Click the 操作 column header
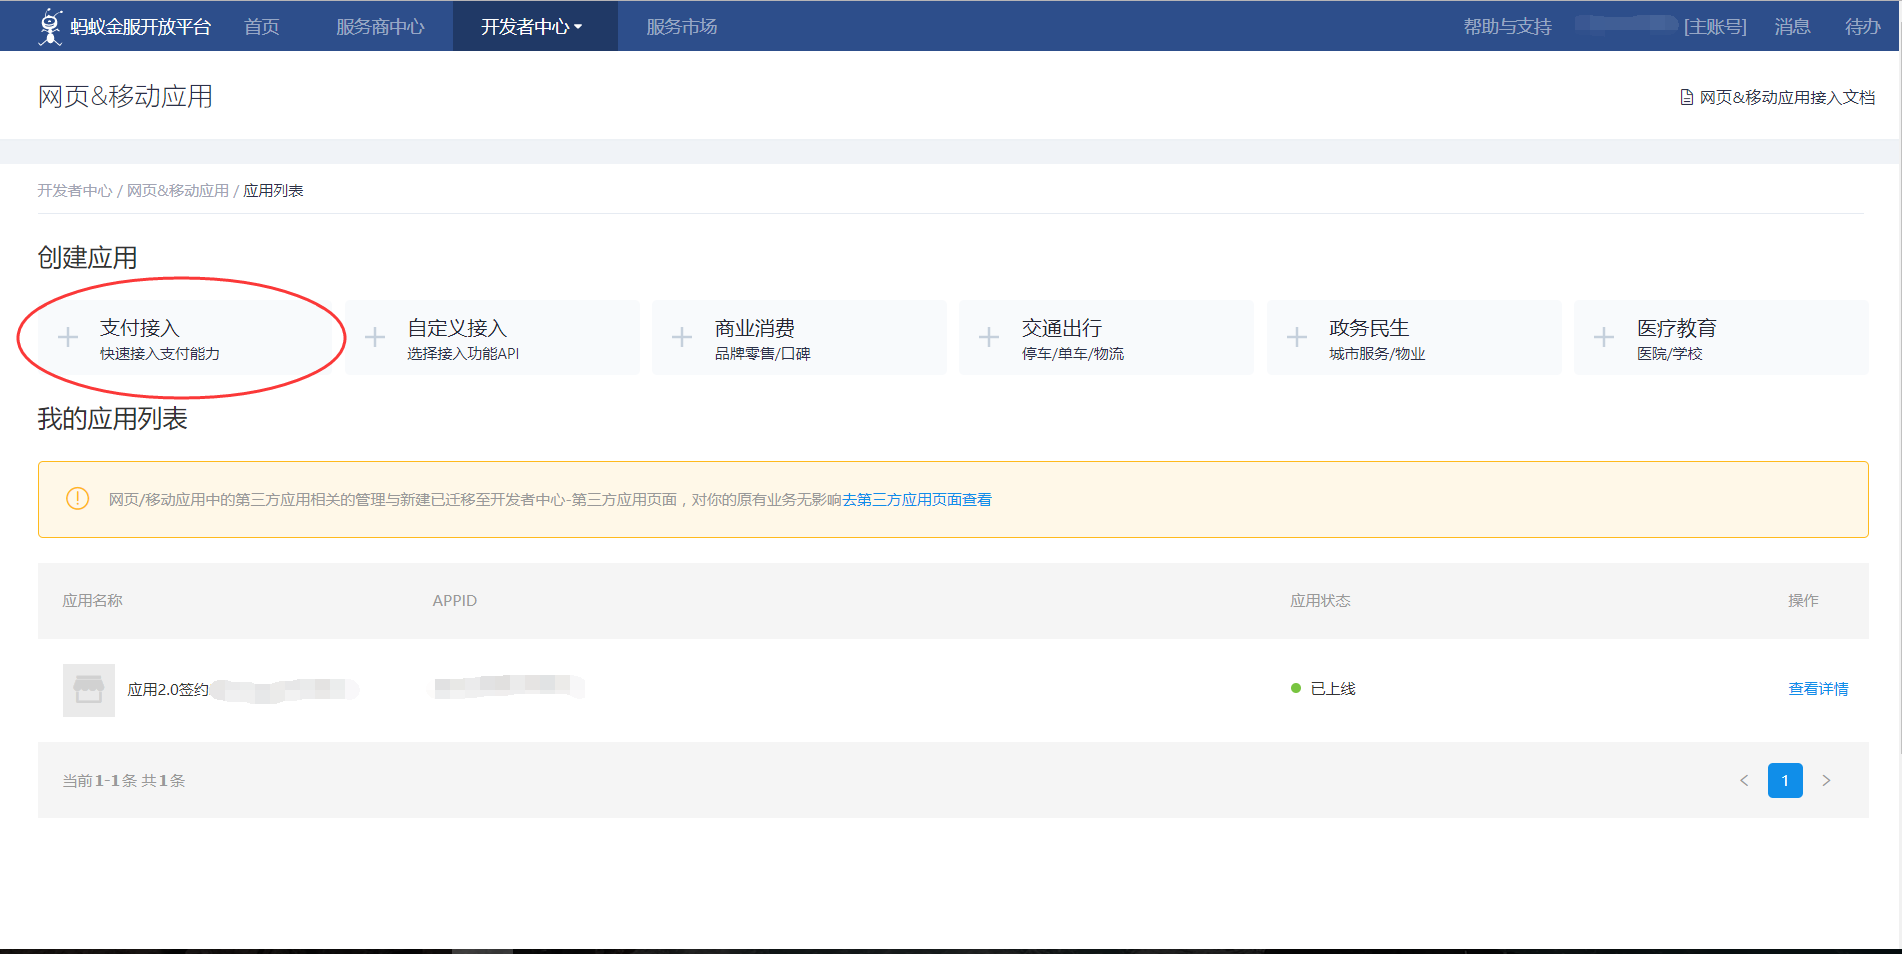 pyautogui.click(x=1803, y=600)
